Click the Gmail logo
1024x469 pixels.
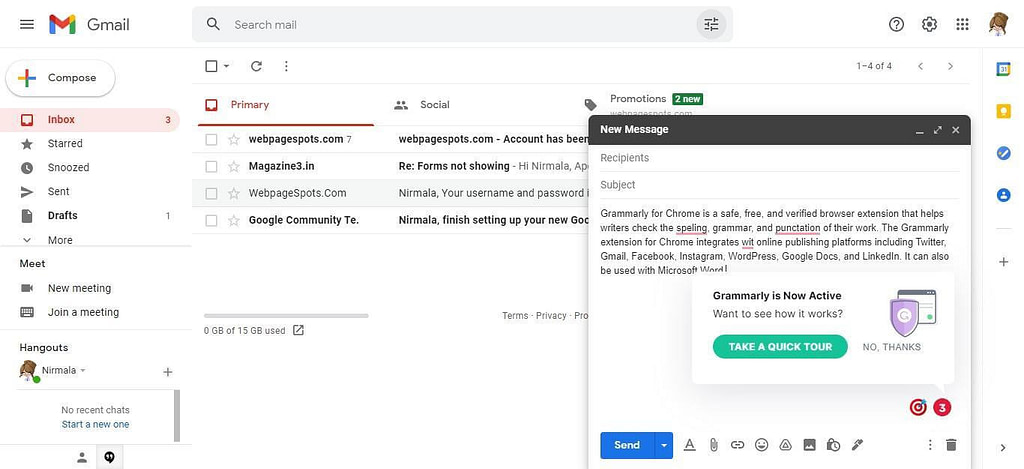coord(89,25)
